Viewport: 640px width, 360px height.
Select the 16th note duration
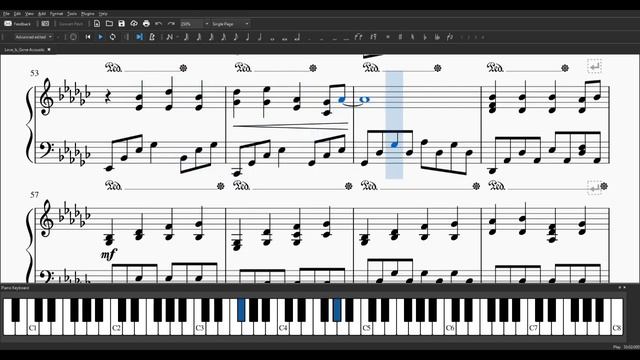(x=223, y=37)
